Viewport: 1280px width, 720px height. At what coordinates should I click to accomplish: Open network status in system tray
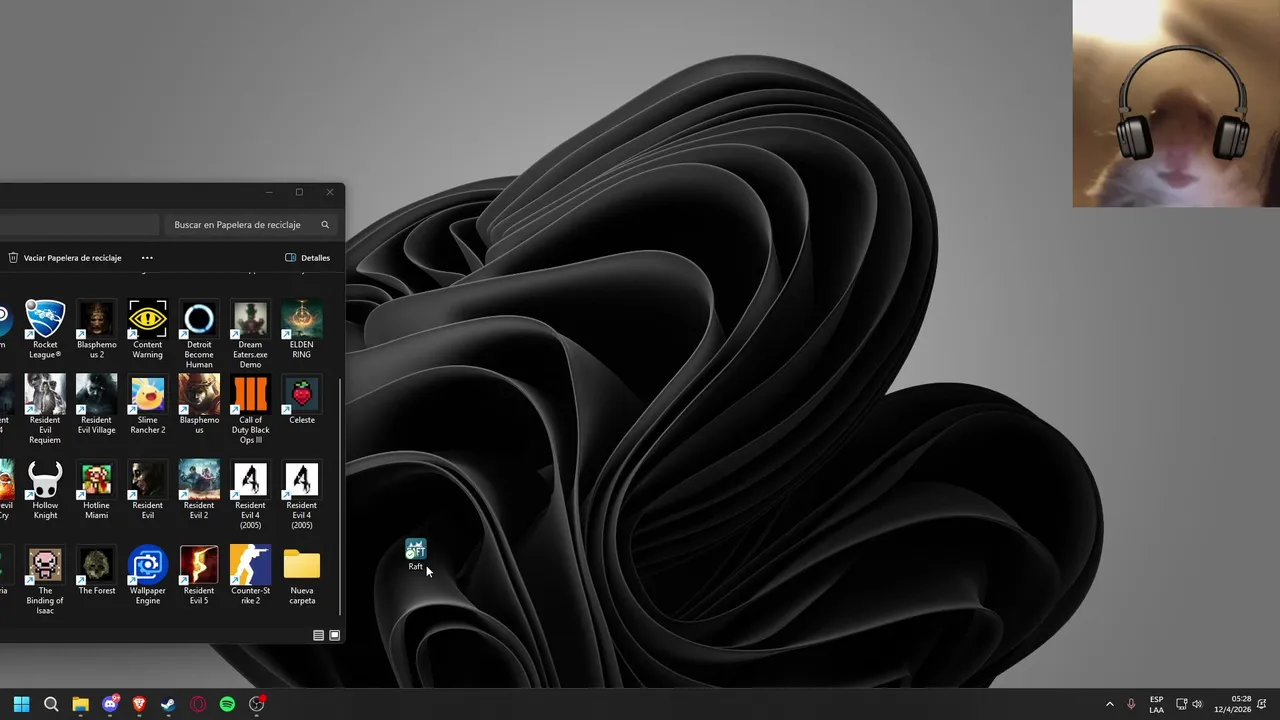pyautogui.click(x=1181, y=704)
